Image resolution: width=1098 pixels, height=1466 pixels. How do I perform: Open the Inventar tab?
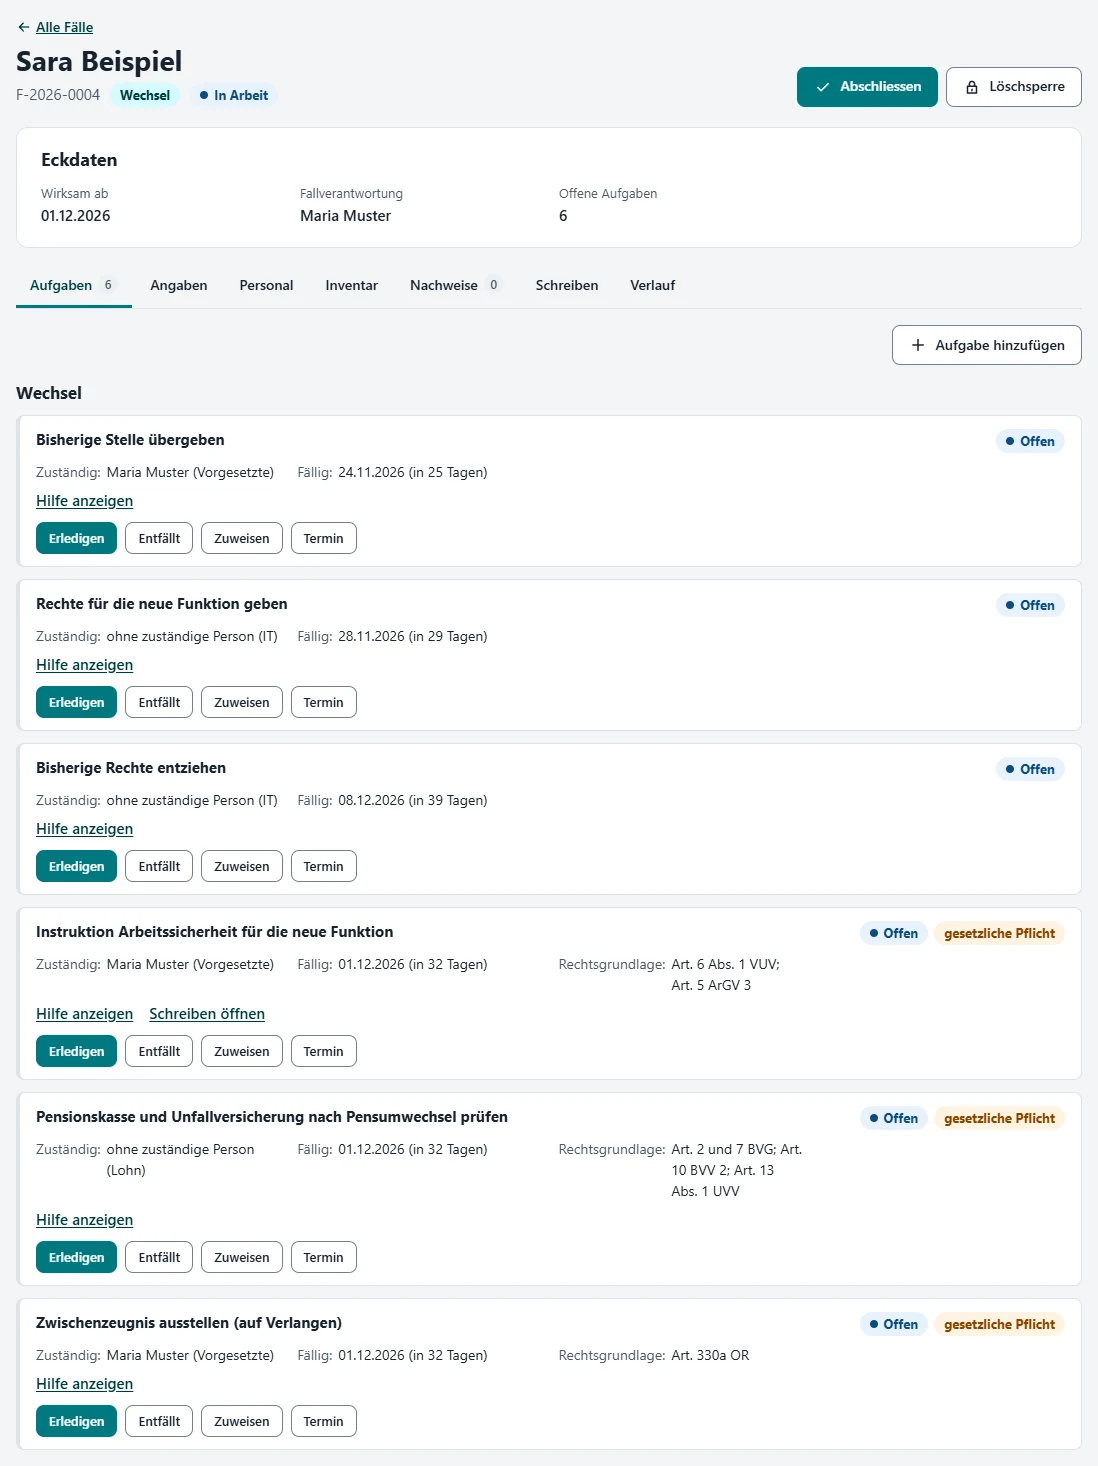point(352,285)
